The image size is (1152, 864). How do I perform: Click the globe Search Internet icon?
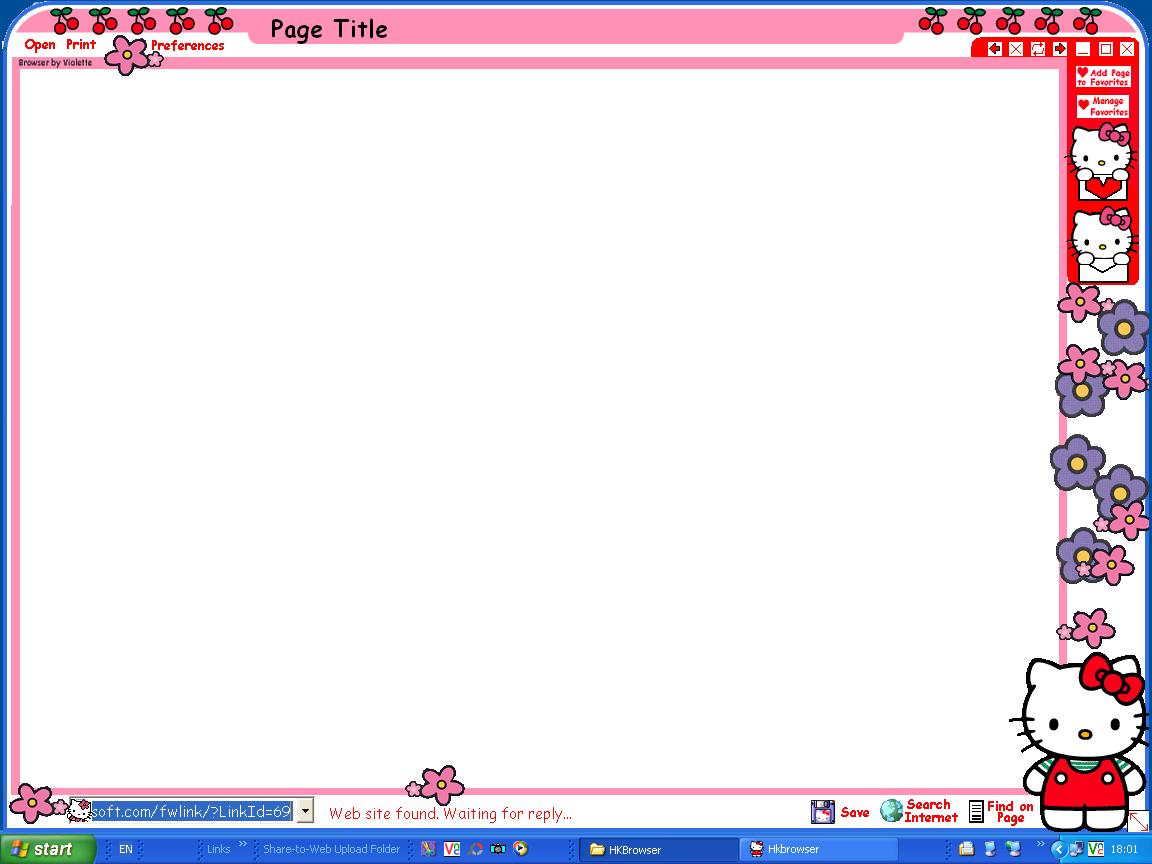coord(891,811)
